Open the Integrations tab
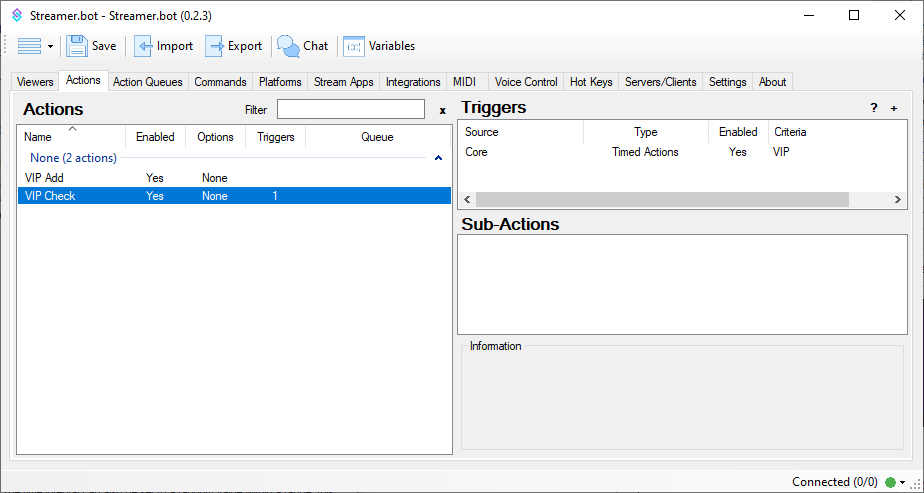Viewport: 924px width, 493px height. pos(413,82)
